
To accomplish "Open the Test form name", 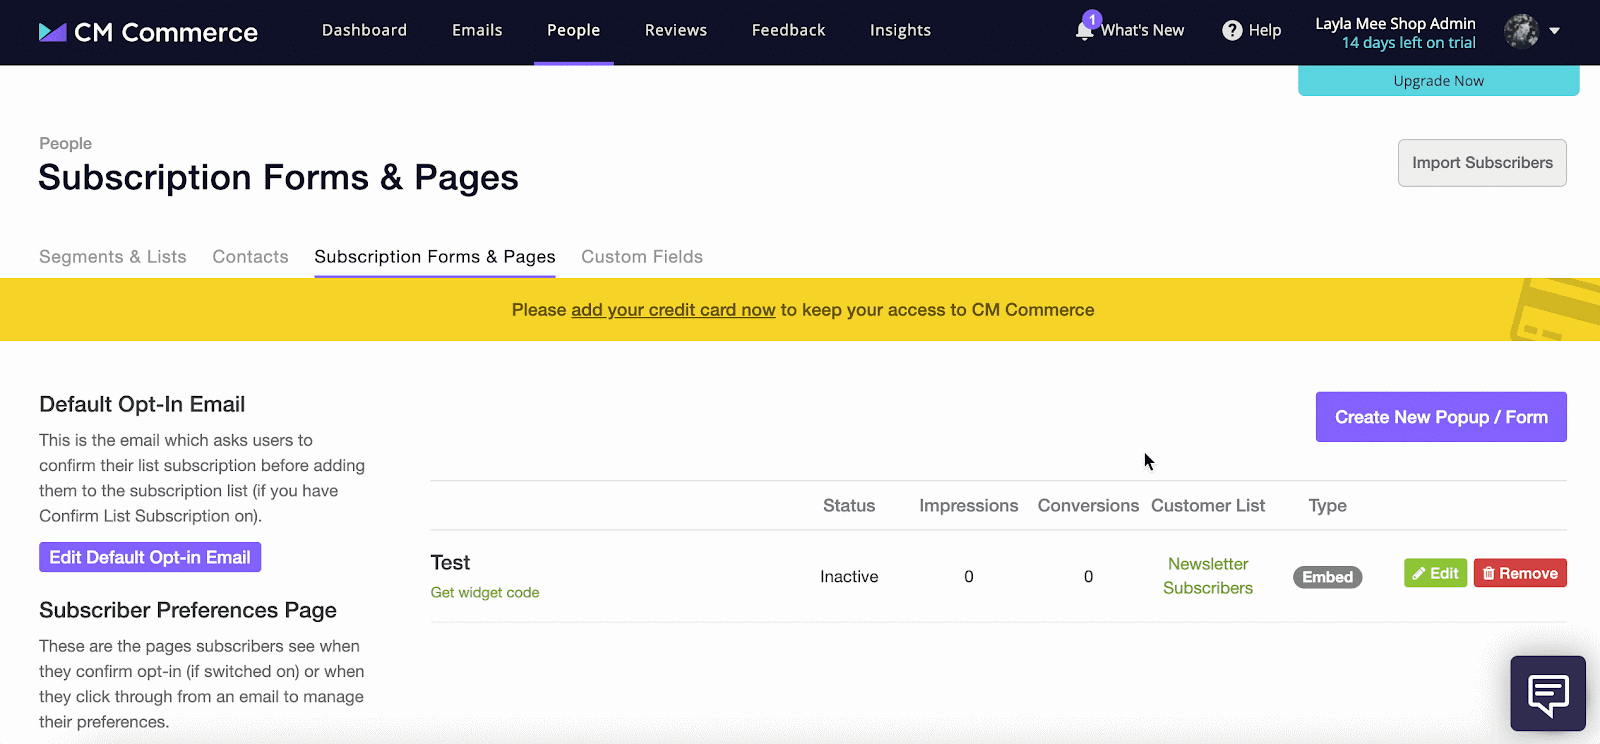I will tap(450, 563).
